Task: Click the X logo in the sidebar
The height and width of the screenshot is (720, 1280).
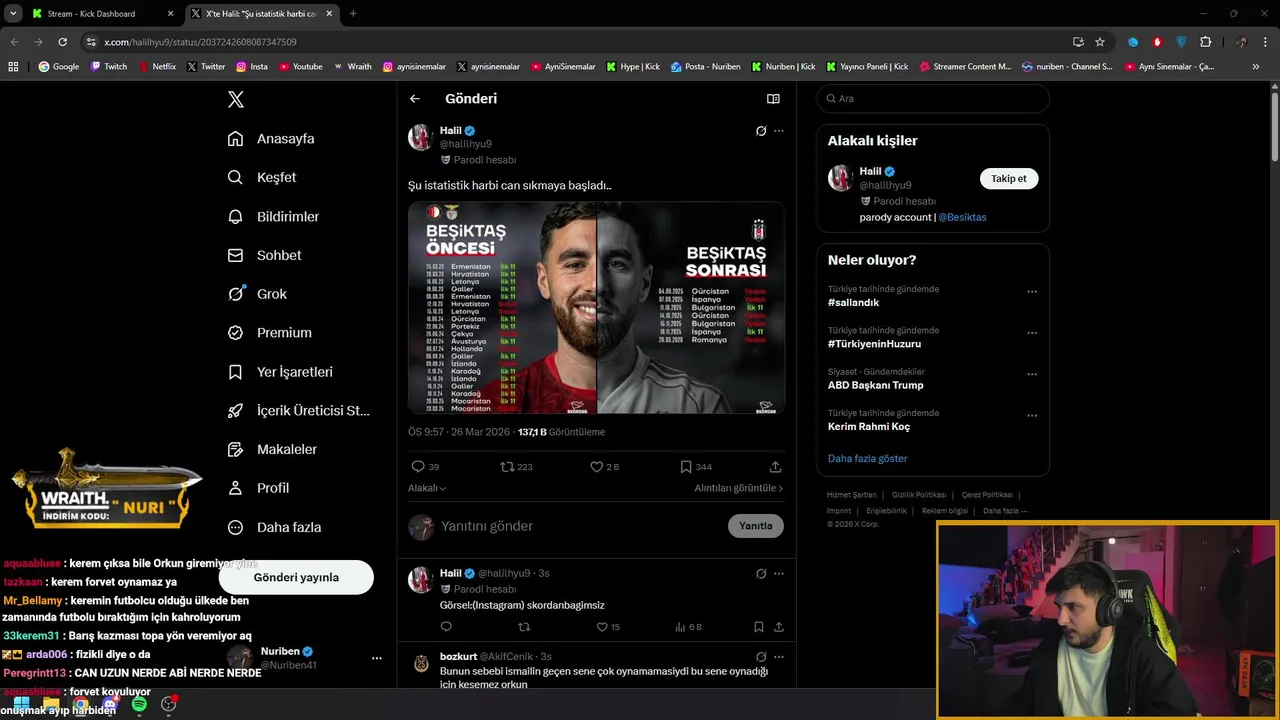Action: (x=236, y=99)
